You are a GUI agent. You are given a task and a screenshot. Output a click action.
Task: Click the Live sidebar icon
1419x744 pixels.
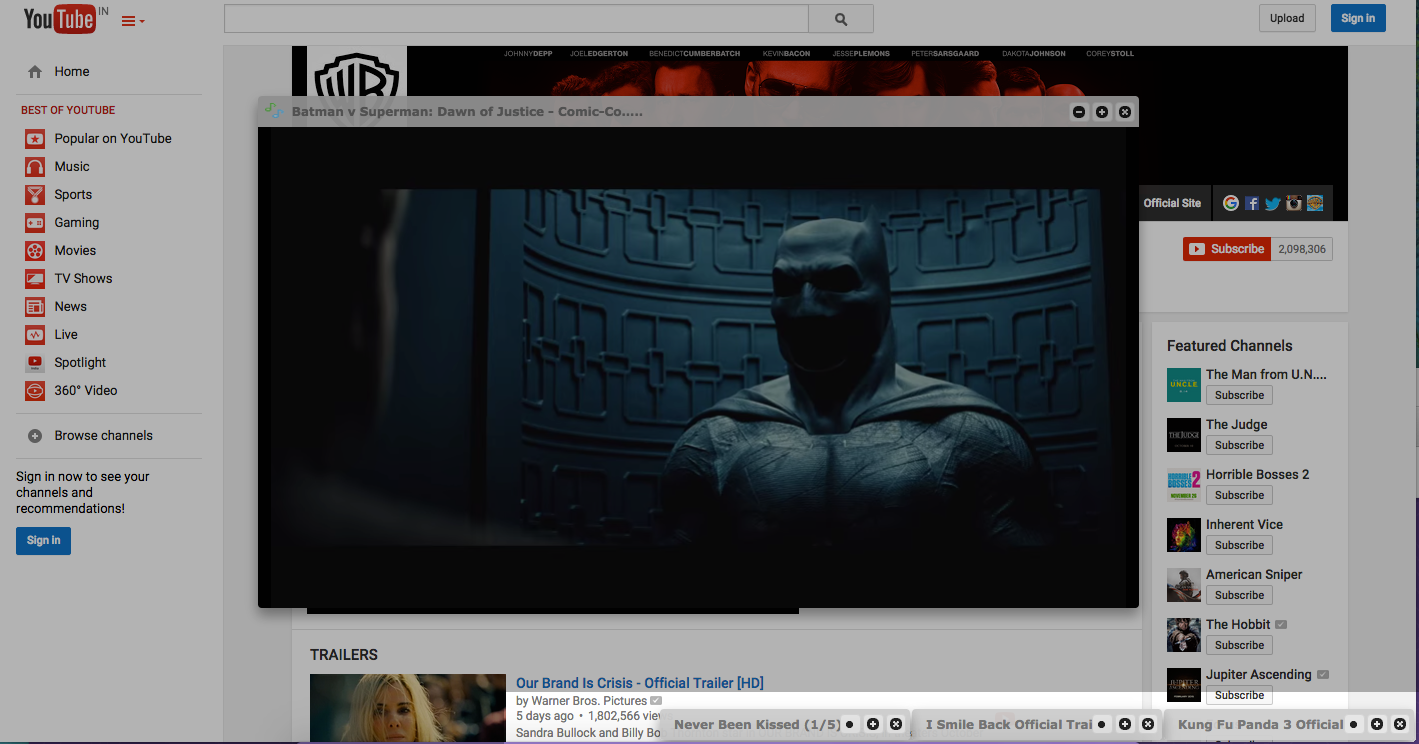point(35,335)
